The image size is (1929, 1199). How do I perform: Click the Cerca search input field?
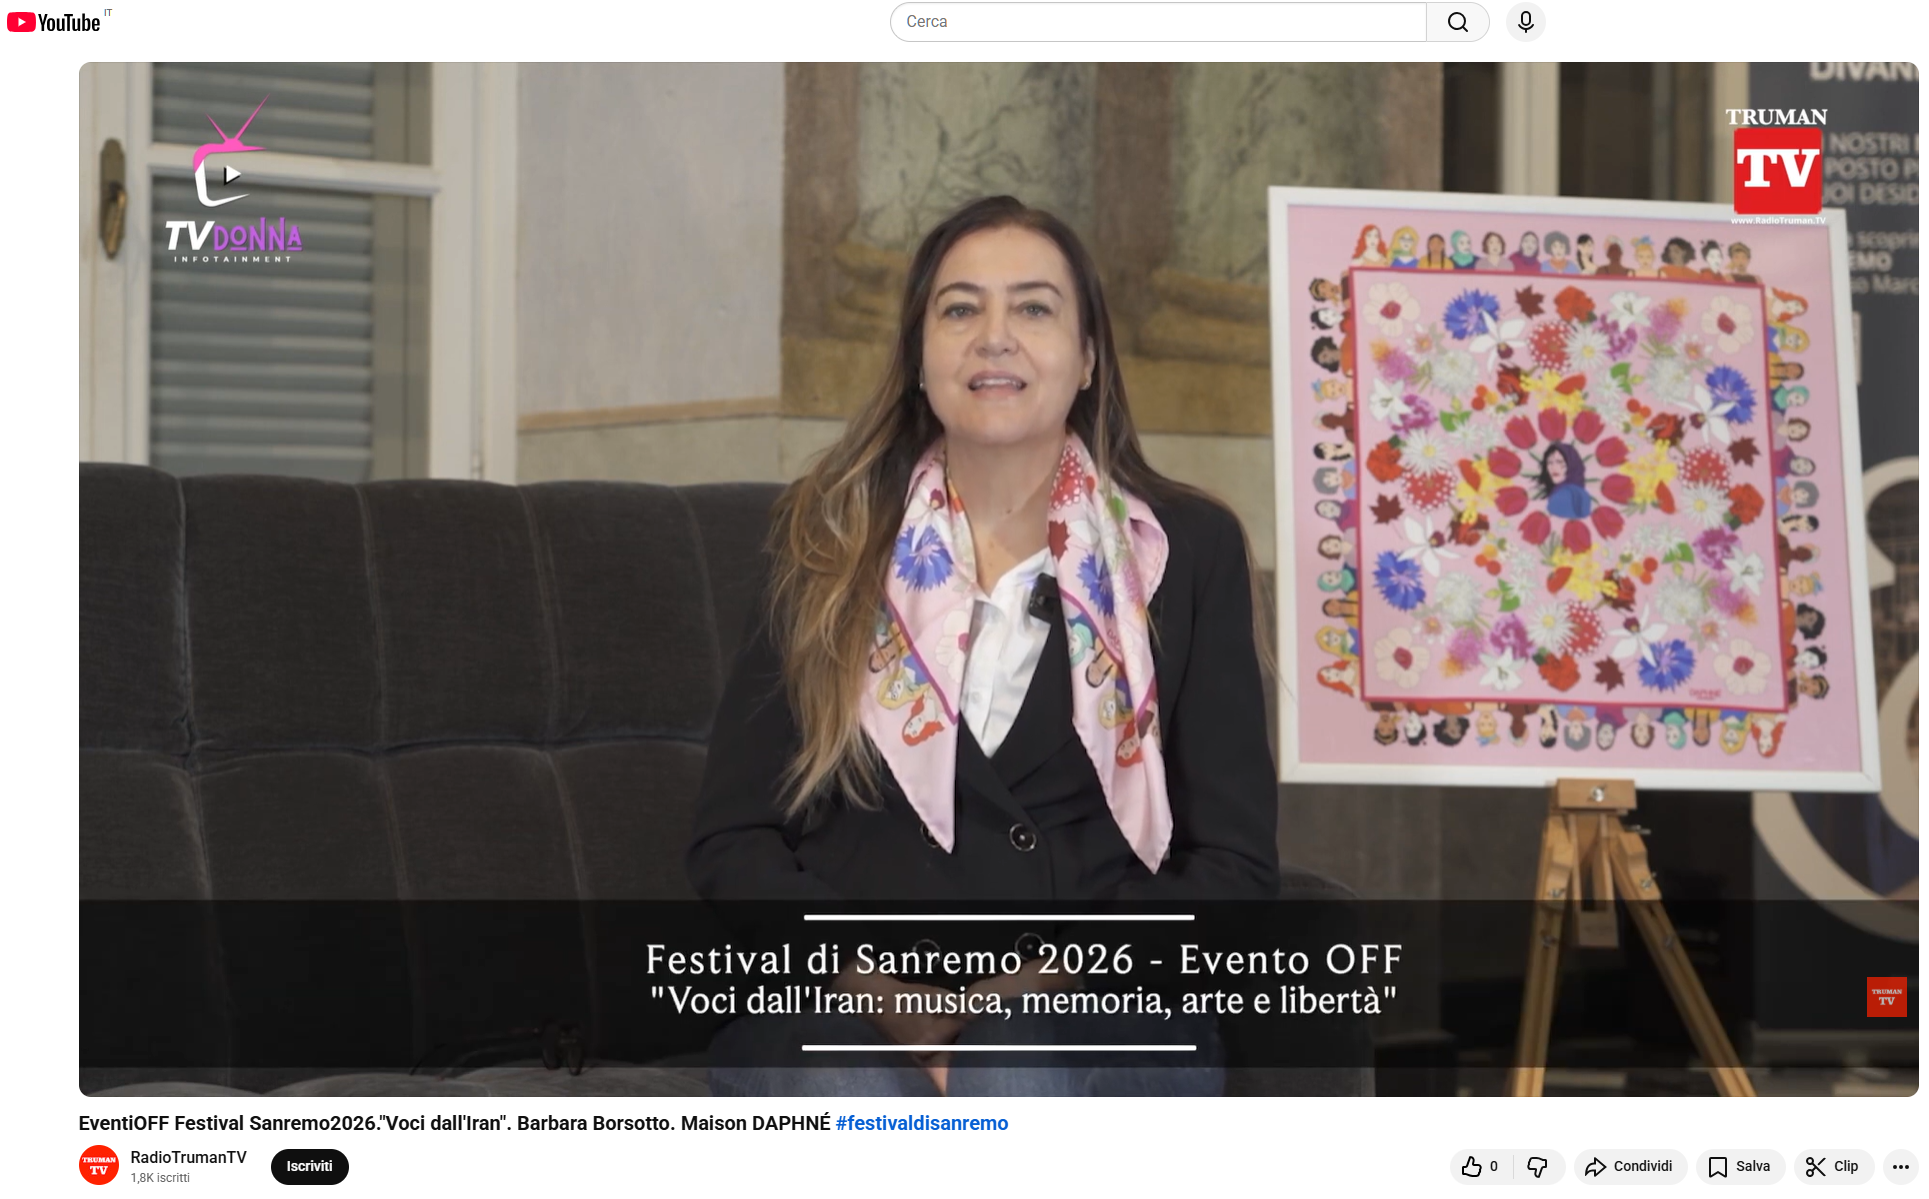1157,22
